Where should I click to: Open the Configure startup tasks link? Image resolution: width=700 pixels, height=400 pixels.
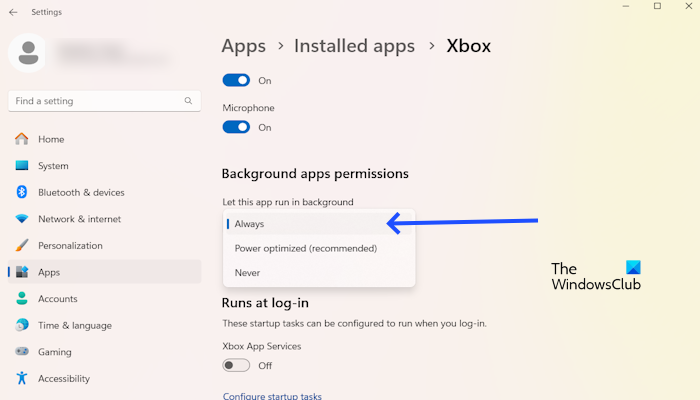(272, 396)
